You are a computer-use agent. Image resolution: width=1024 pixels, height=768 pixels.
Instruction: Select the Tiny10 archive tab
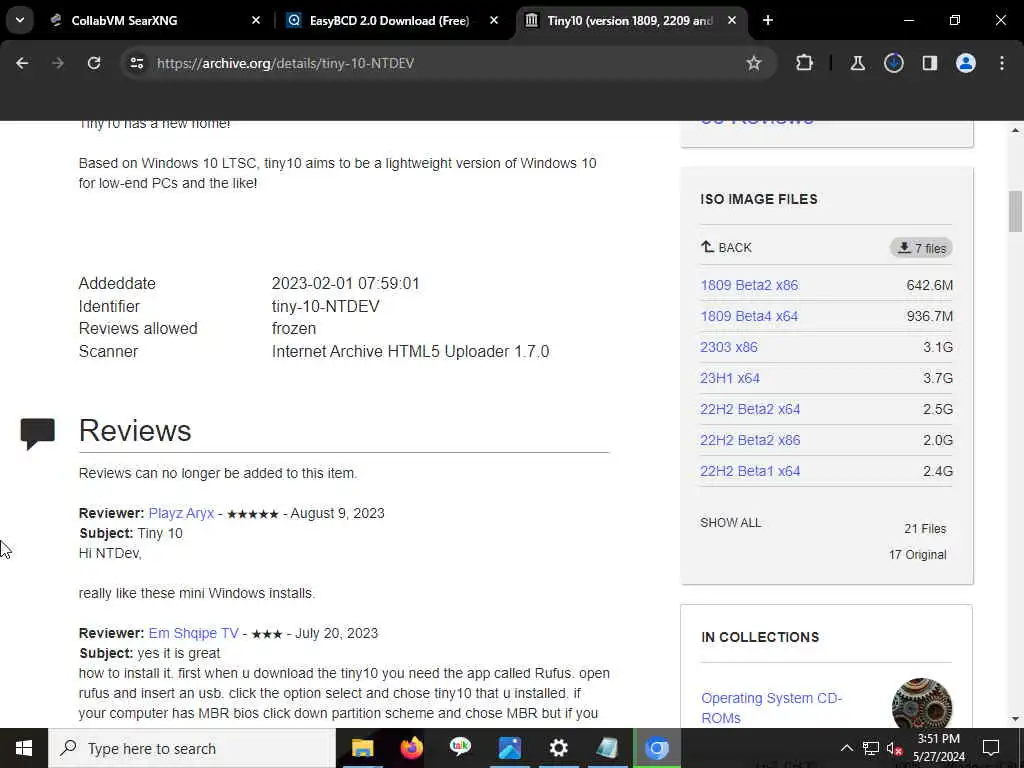[x=630, y=20]
